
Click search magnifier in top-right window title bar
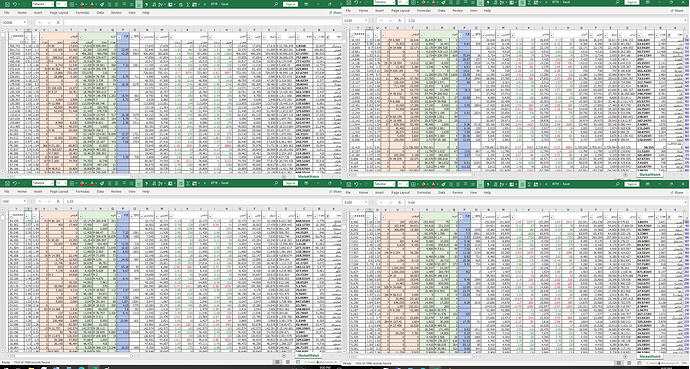(618, 2)
